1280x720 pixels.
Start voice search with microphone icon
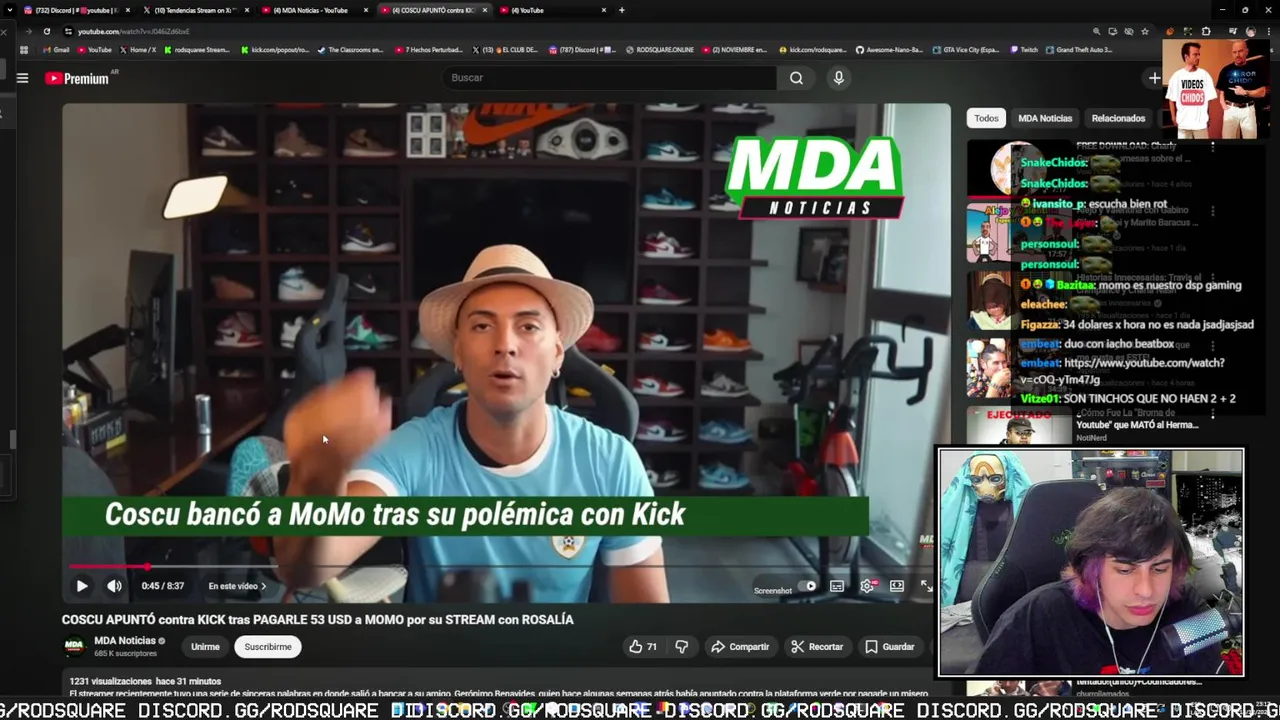point(838,78)
